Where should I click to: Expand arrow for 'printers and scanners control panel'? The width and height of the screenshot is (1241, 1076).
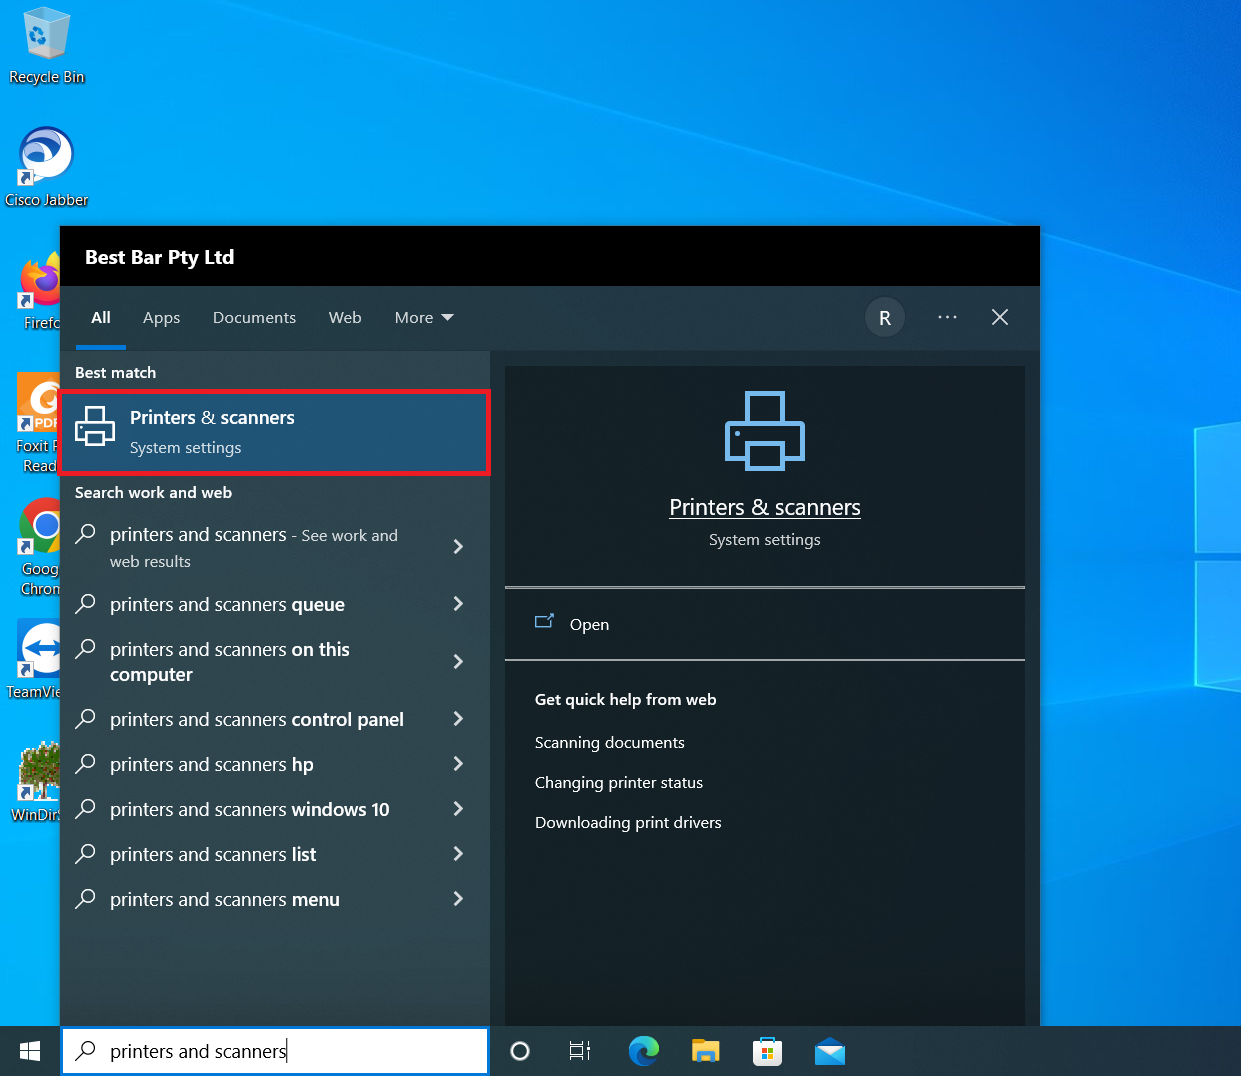tap(458, 718)
